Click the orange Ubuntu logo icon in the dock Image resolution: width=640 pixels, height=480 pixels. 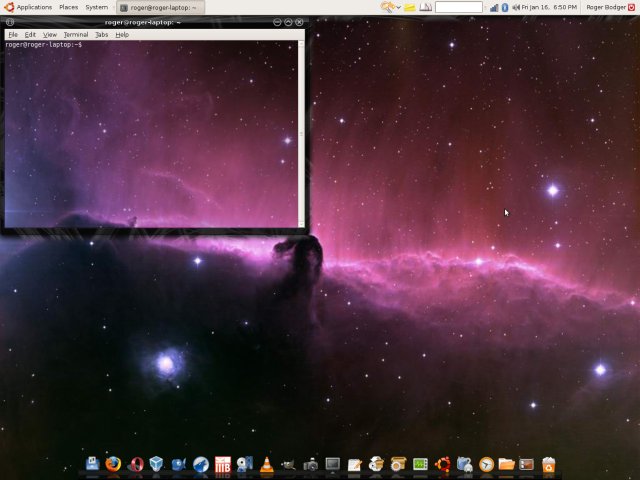pos(442,464)
